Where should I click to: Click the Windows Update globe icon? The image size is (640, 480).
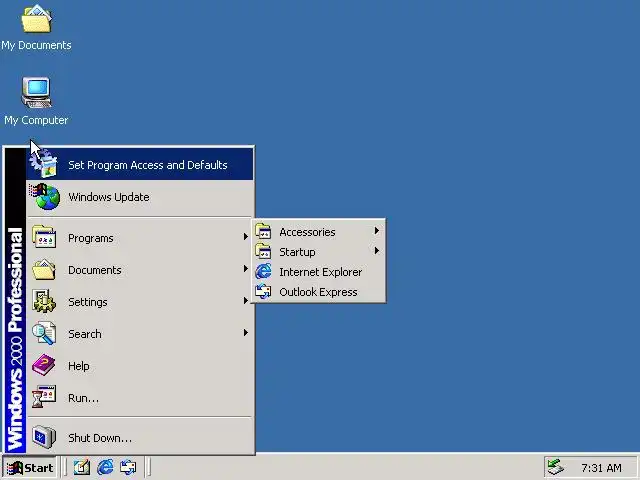pos(45,197)
